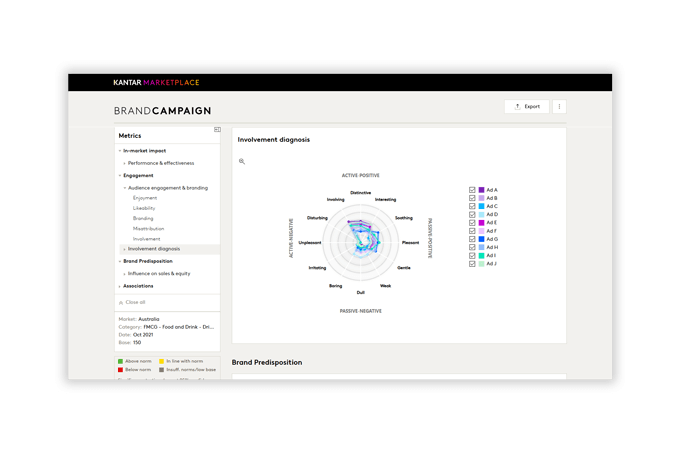The image size is (680, 453).
Task: Open the three-dot more options menu
Action: (559, 106)
